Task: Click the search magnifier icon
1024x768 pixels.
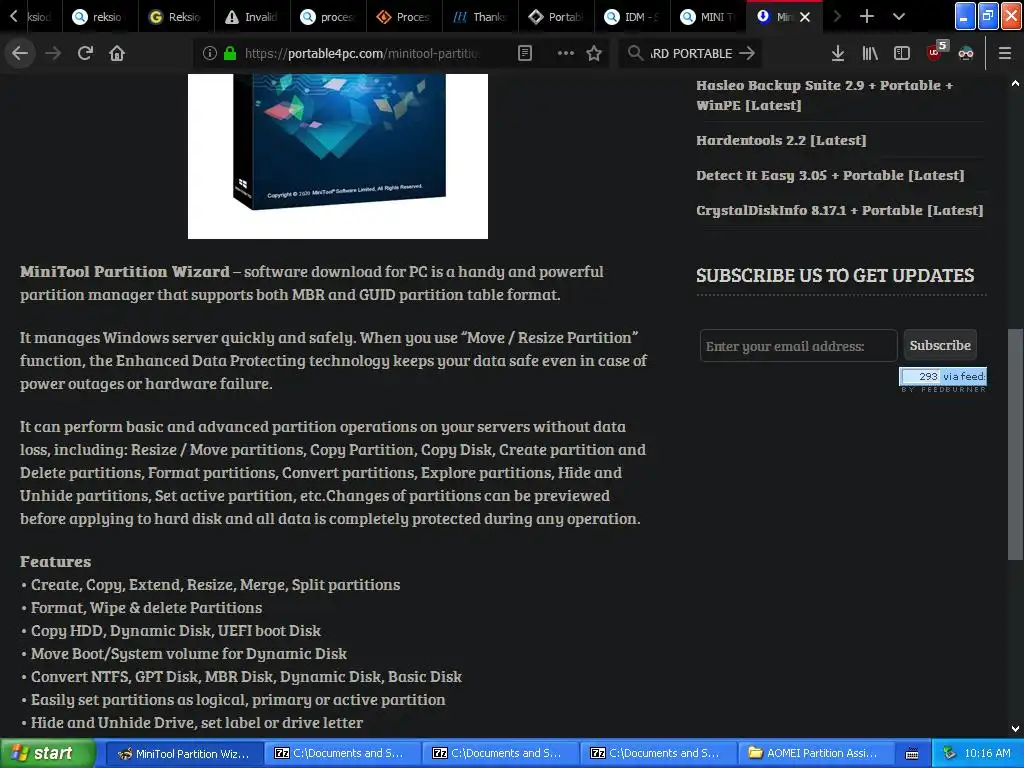Action: 635,53
